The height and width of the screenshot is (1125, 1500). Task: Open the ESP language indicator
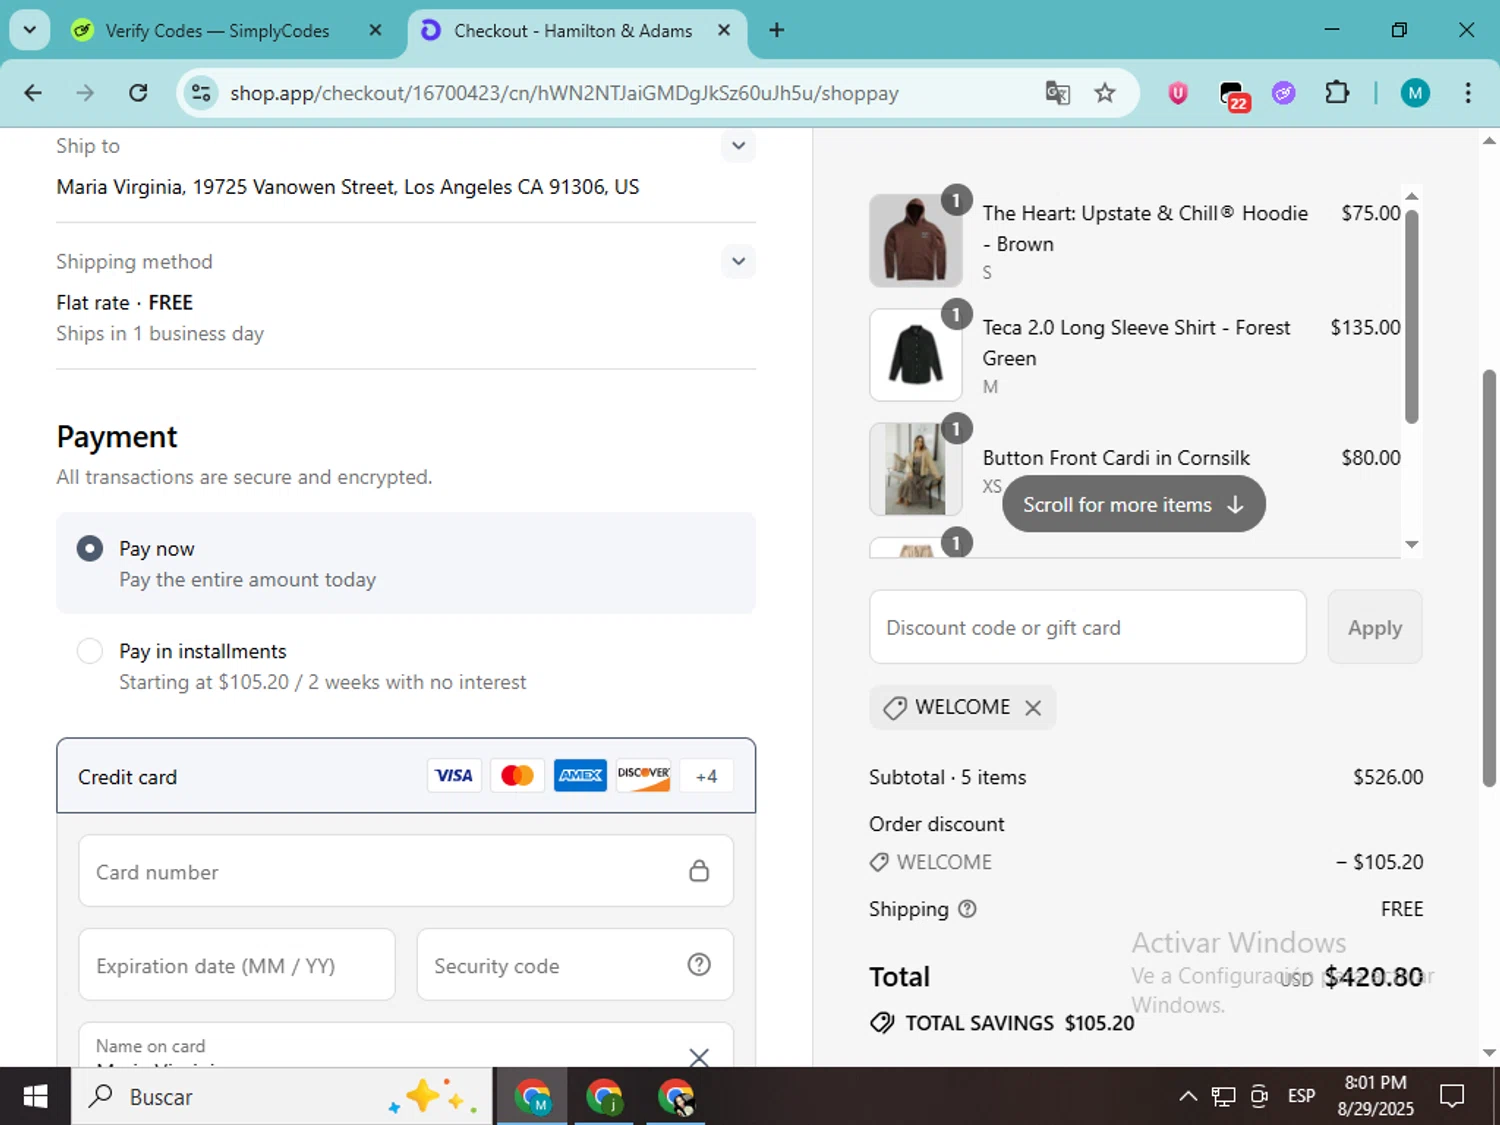tap(1301, 1096)
